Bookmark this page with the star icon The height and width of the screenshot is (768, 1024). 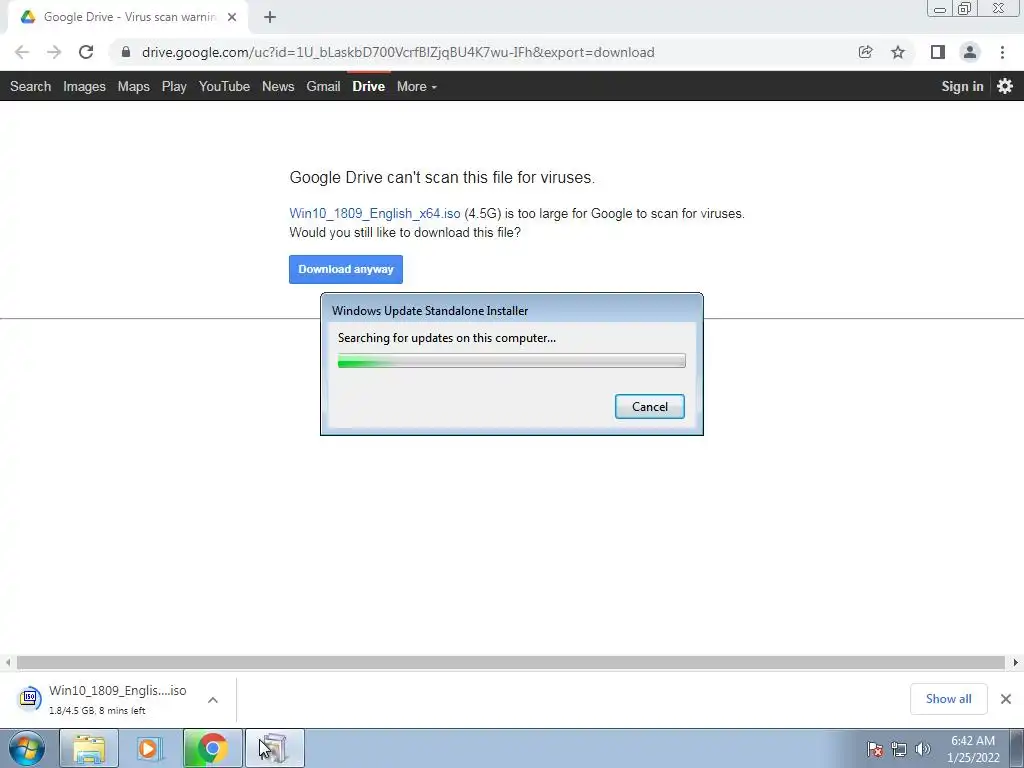coord(898,52)
